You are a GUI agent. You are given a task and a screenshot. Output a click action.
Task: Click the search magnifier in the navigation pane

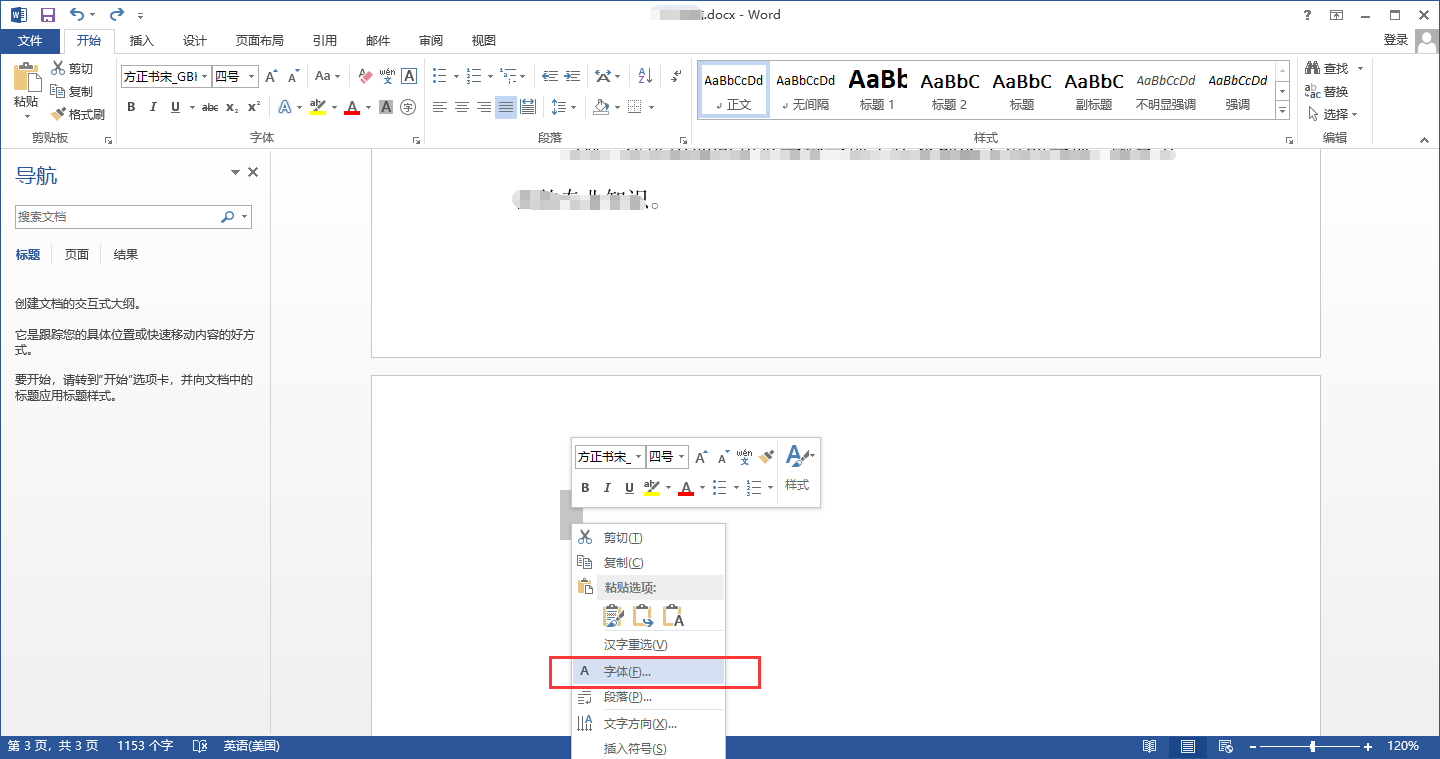[x=227, y=216]
